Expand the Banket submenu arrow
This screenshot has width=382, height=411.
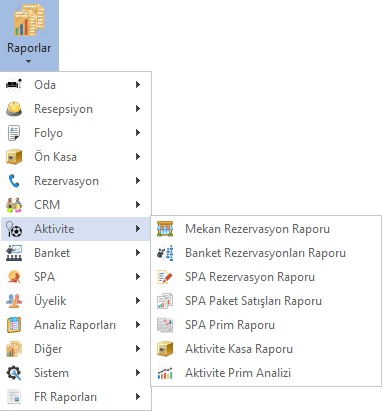click(138, 253)
